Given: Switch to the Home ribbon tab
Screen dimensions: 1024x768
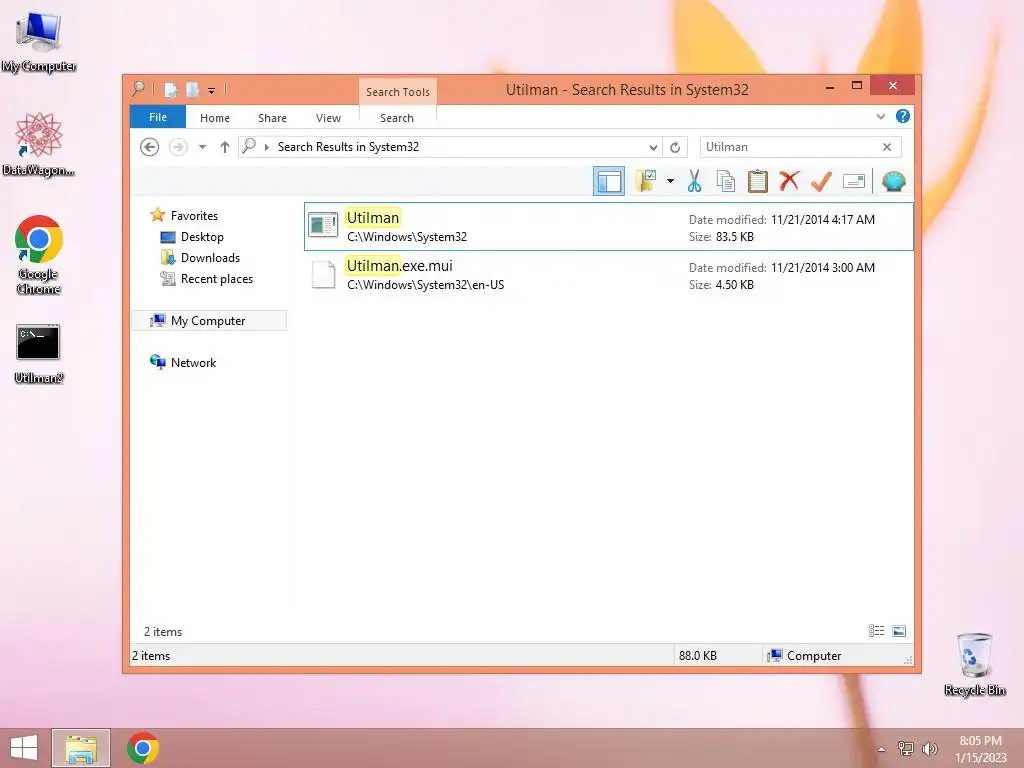Looking at the screenshot, I should pos(215,118).
